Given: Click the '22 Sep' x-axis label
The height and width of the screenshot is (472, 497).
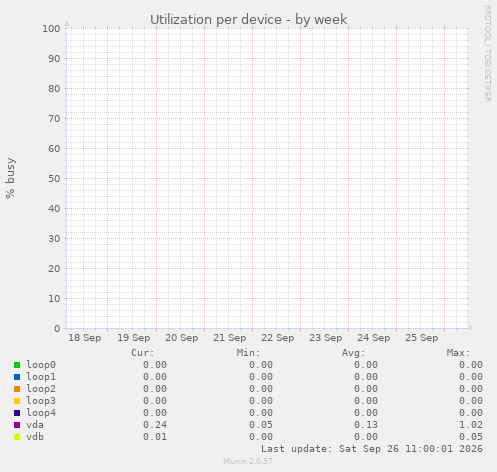Looking at the screenshot, I should [278, 338].
